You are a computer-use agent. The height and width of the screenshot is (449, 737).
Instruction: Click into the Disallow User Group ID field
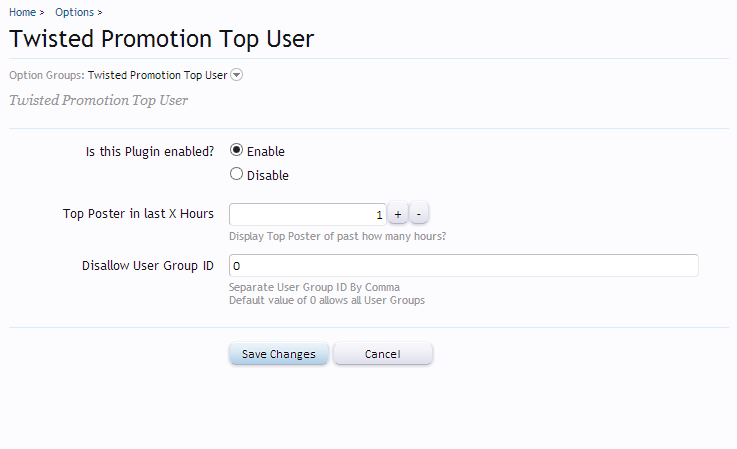point(463,266)
